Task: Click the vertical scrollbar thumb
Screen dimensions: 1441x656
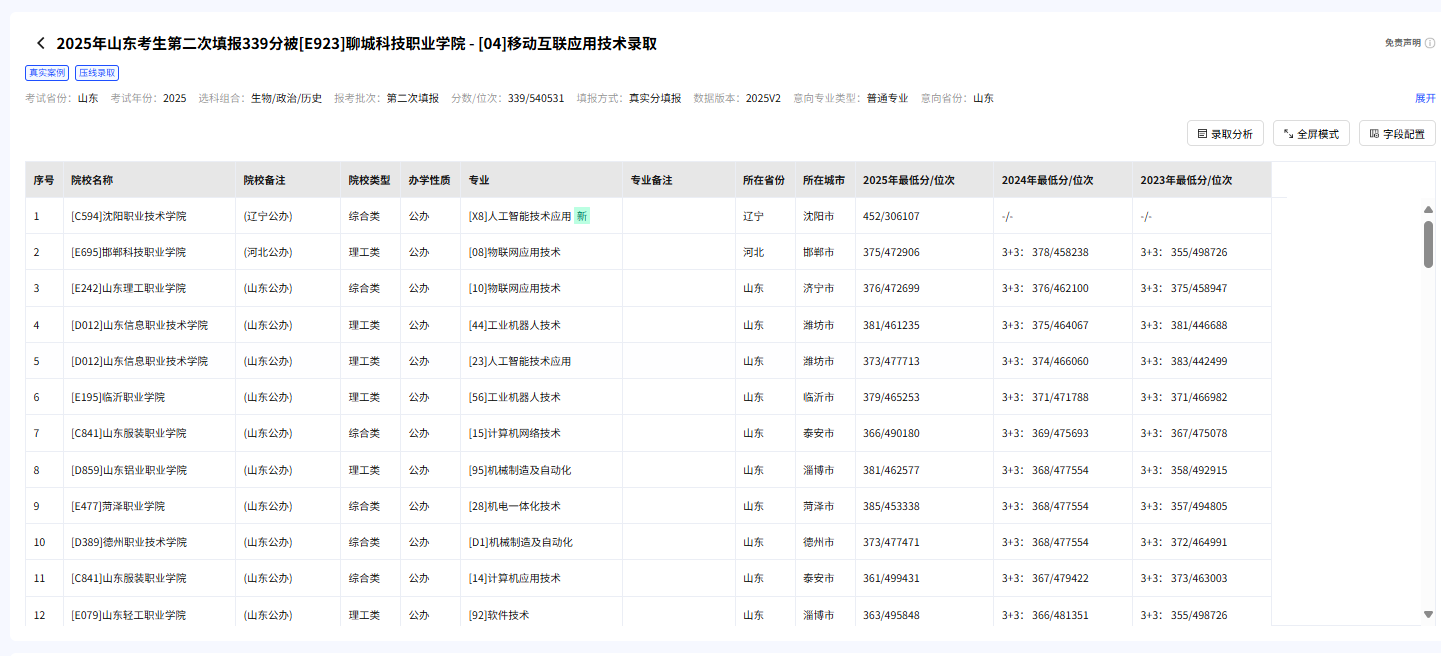Action: click(1428, 250)
